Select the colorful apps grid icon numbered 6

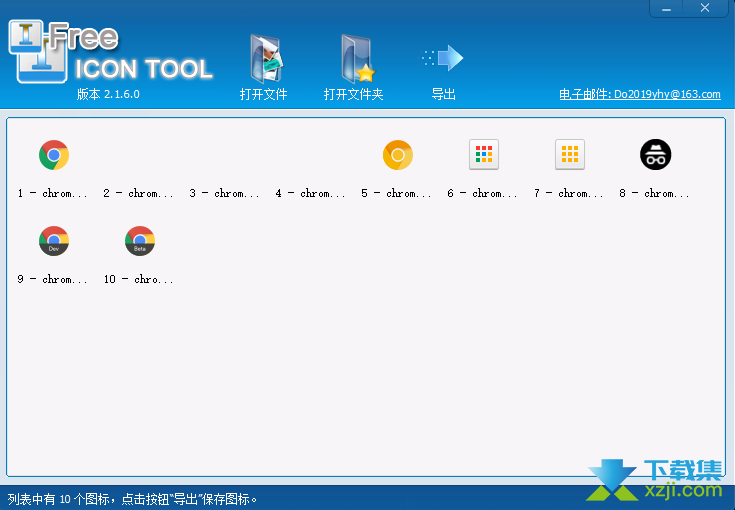[x=484, y=154]
